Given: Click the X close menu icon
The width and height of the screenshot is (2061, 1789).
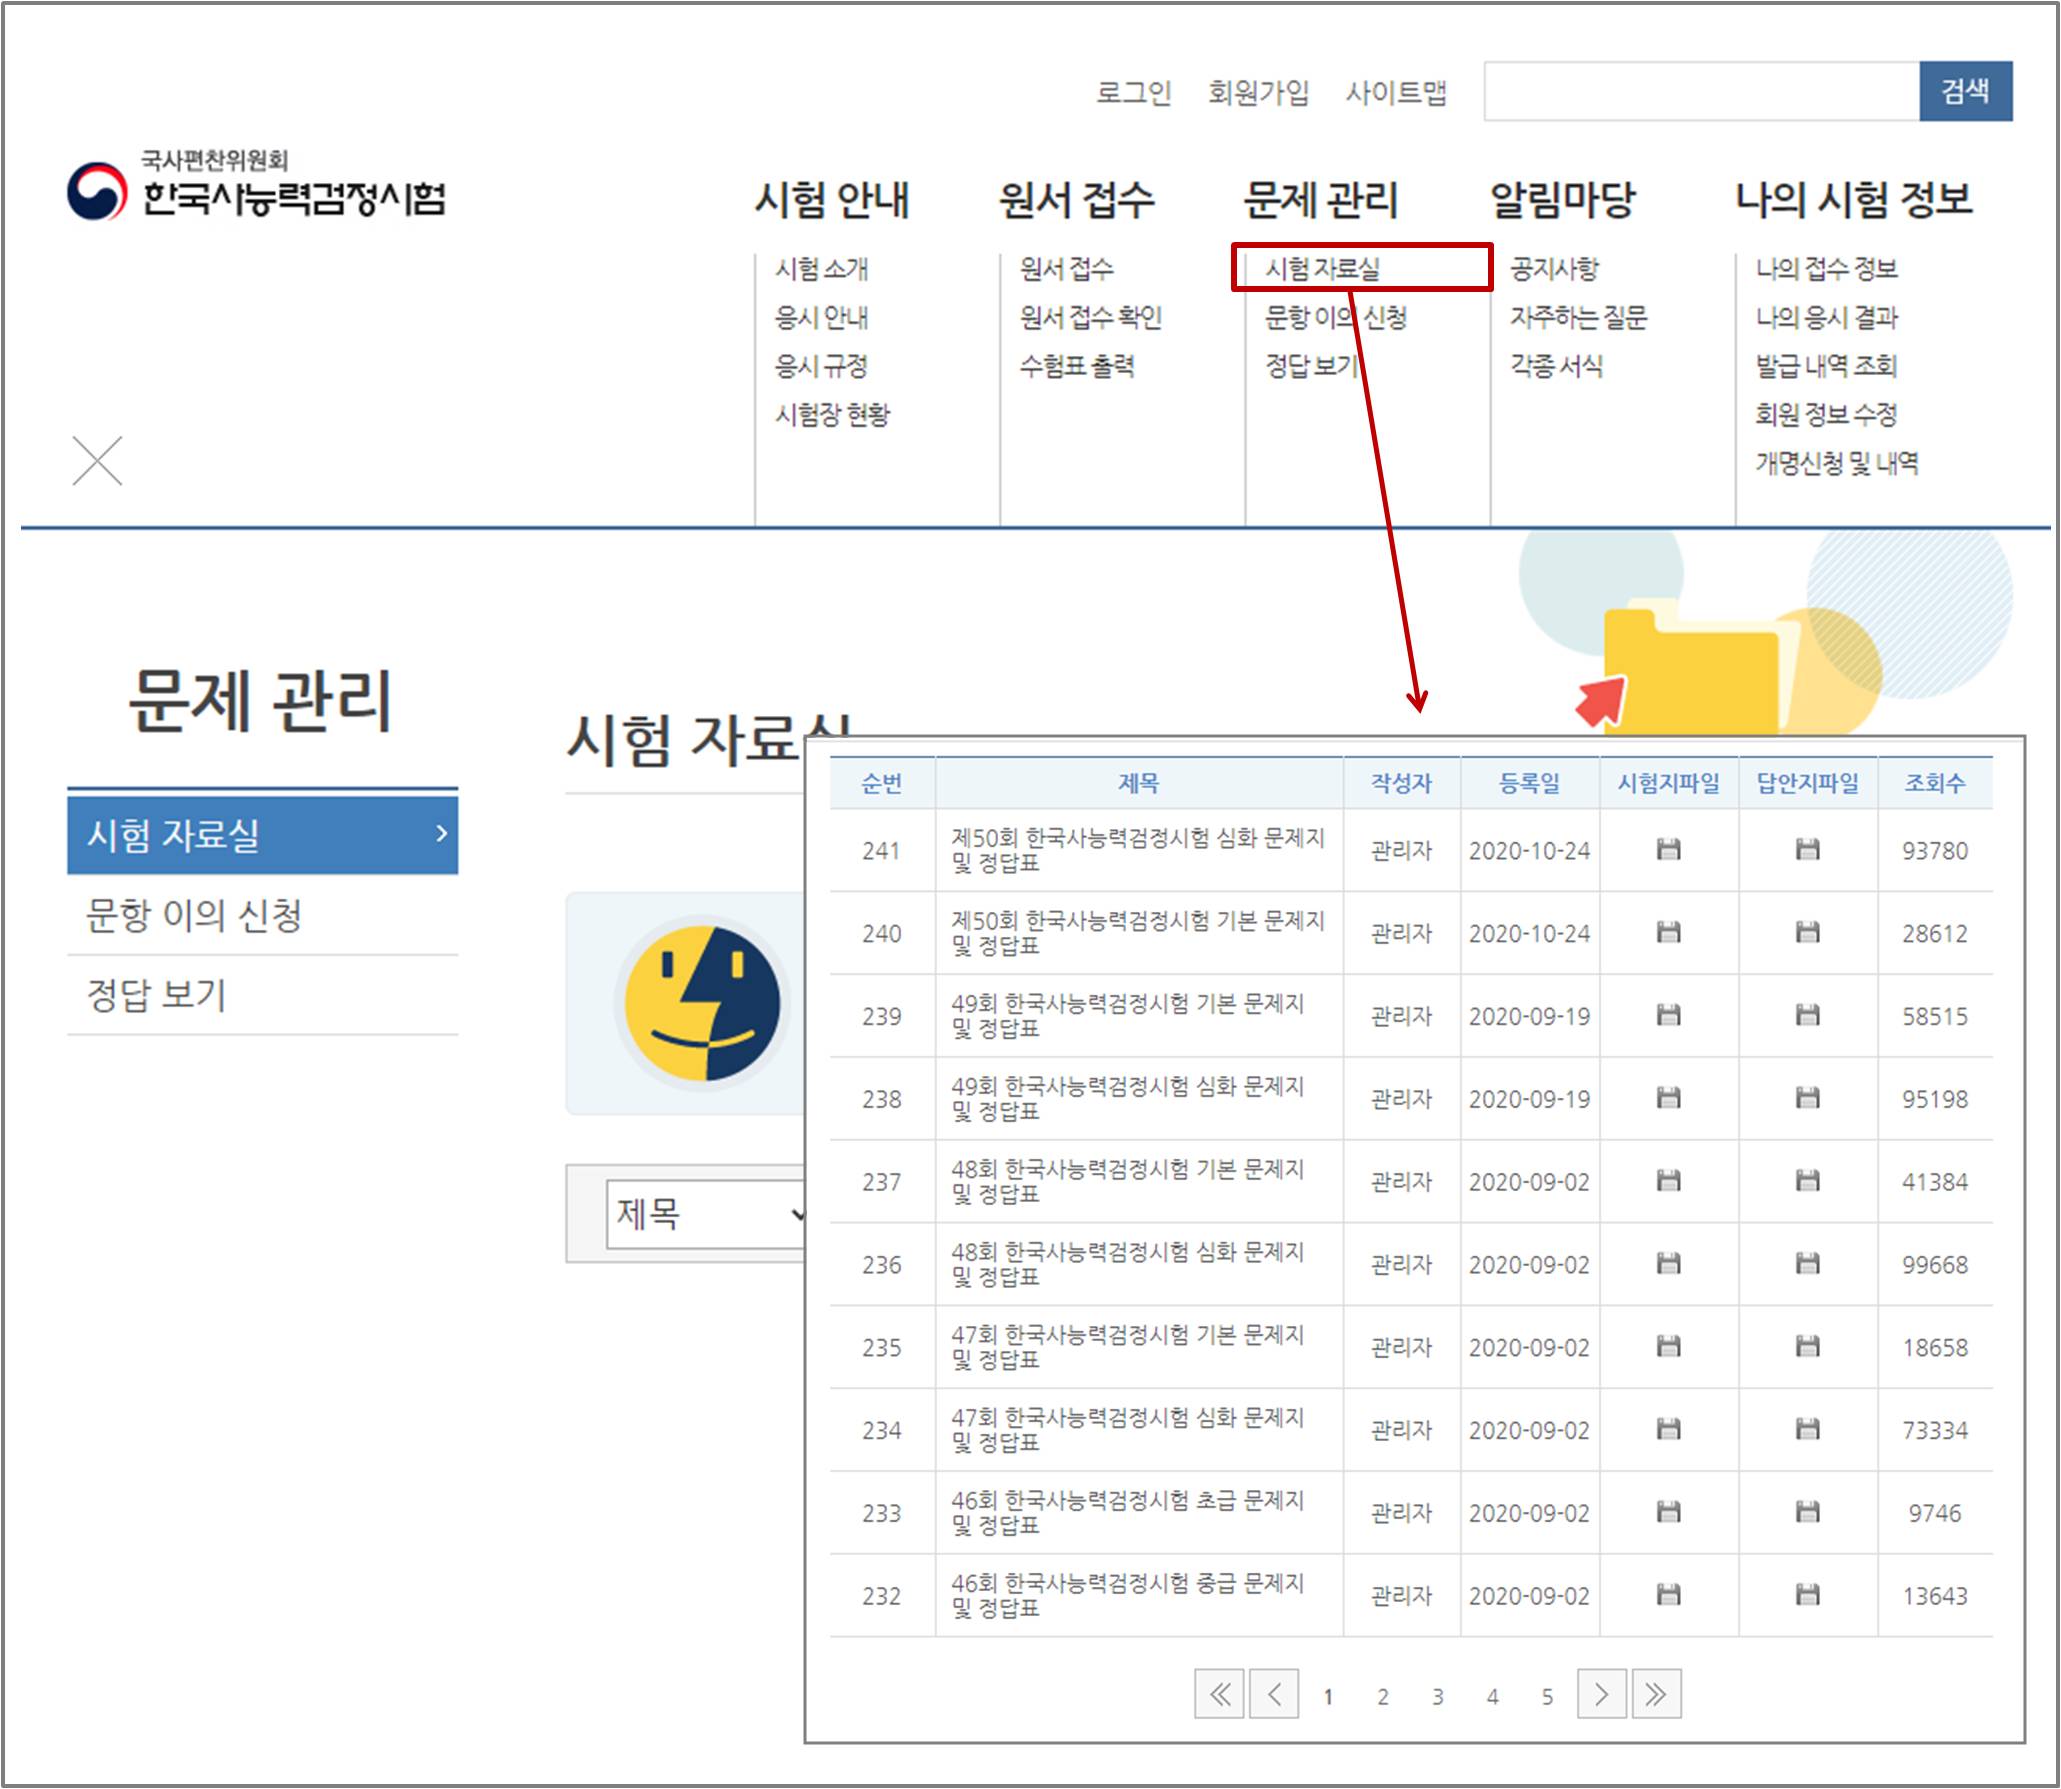Looking at the screenshot, I should pos(97,461).
